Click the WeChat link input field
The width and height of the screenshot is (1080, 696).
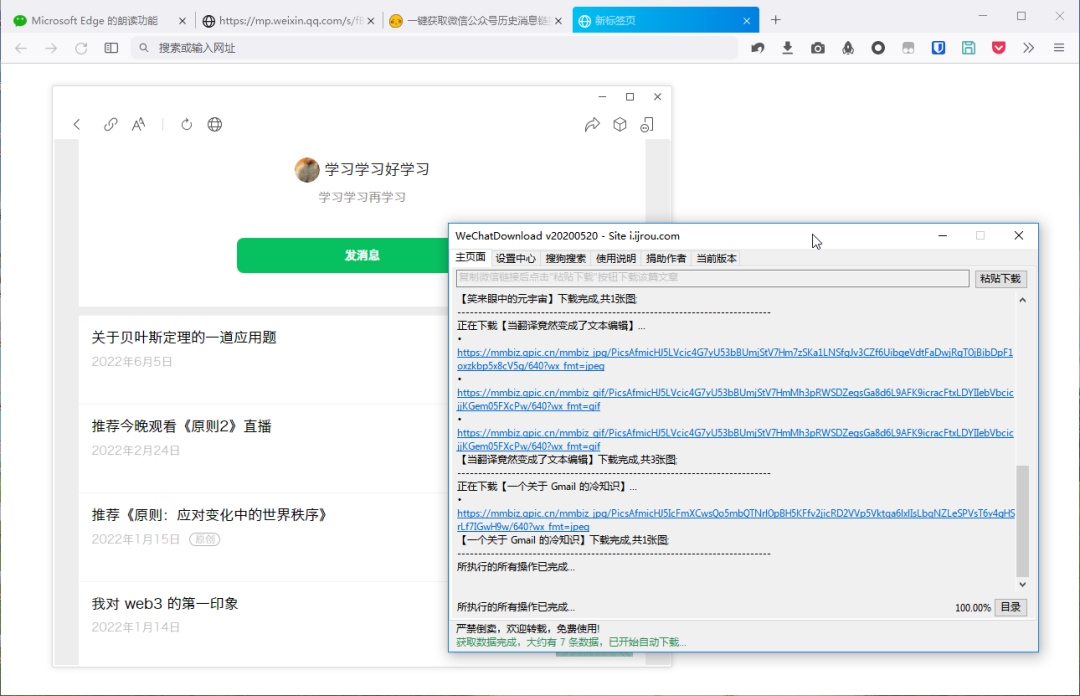click(712, 278)
